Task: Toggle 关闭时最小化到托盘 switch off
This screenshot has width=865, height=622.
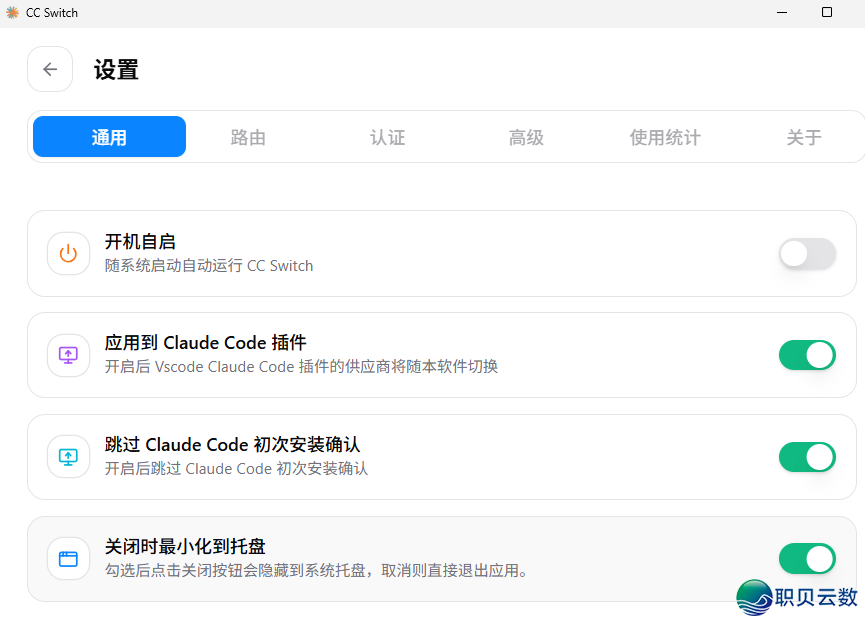Action: (807, 559)
